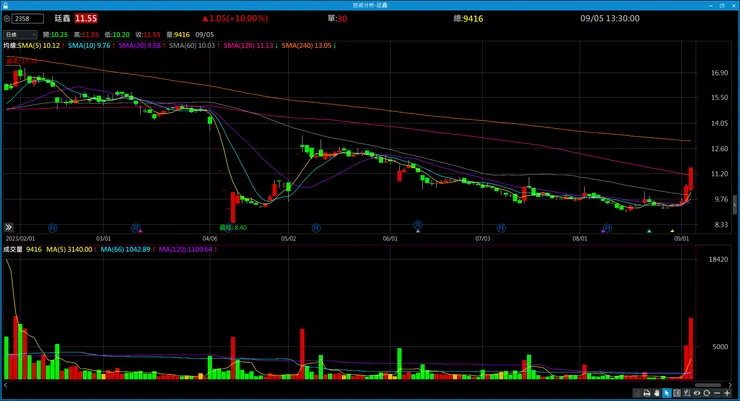
Task: Click the MA(5) 3140.00 volume legend
Action: (x=71, y=250)
